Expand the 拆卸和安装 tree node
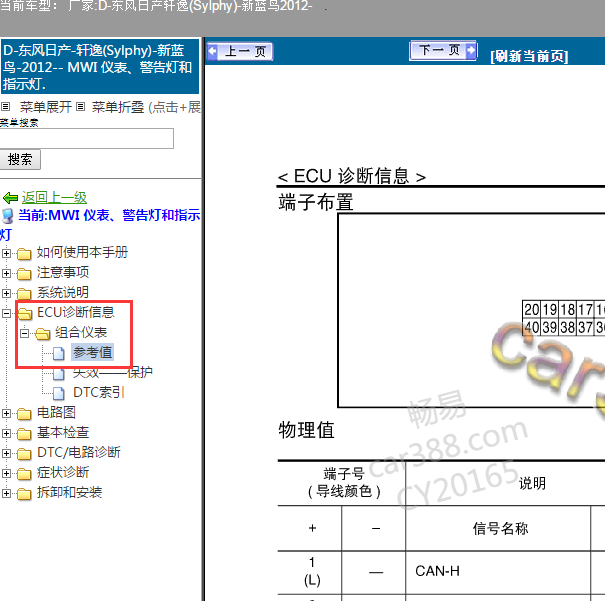 [x=6, y=493]
